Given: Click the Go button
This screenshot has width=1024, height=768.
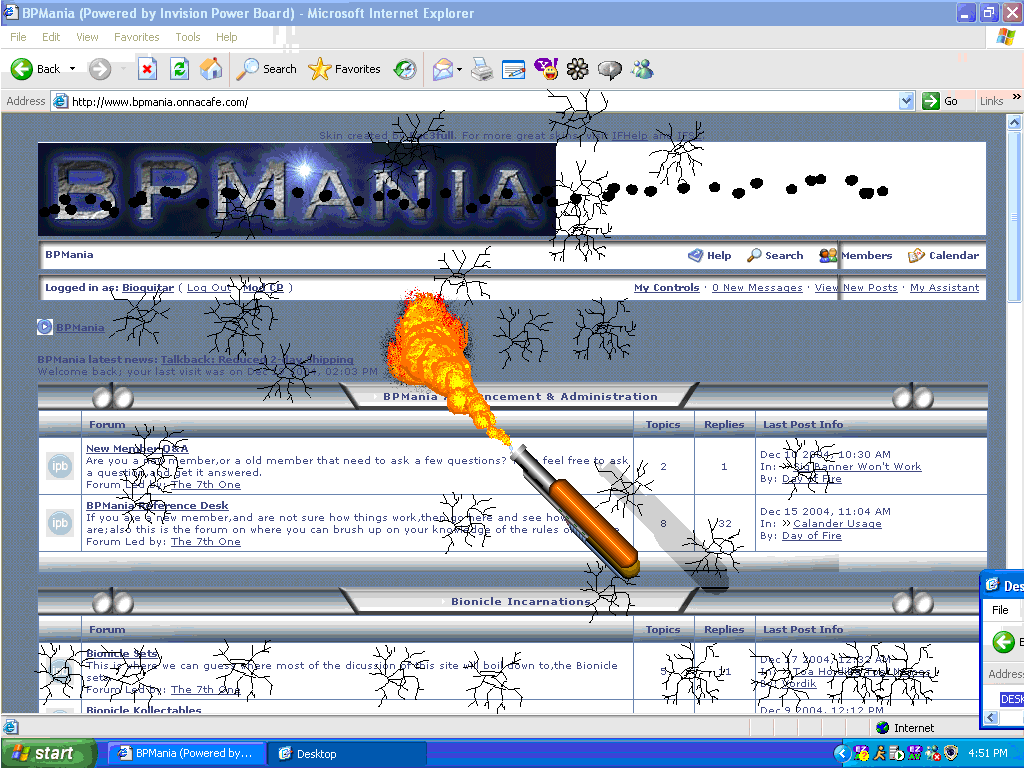Looking at the screenshot, I should coord(940,101).
